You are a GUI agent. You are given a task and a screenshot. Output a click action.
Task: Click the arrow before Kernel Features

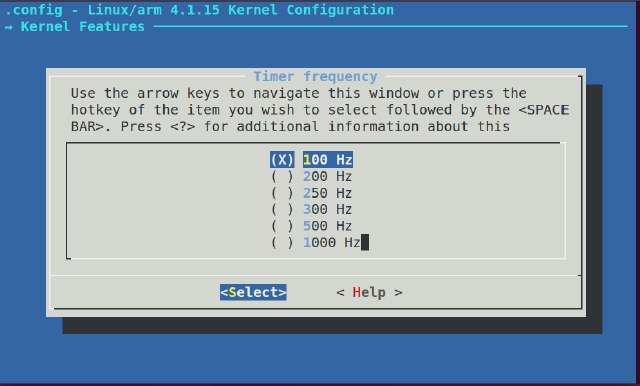(x=9, y=27)
